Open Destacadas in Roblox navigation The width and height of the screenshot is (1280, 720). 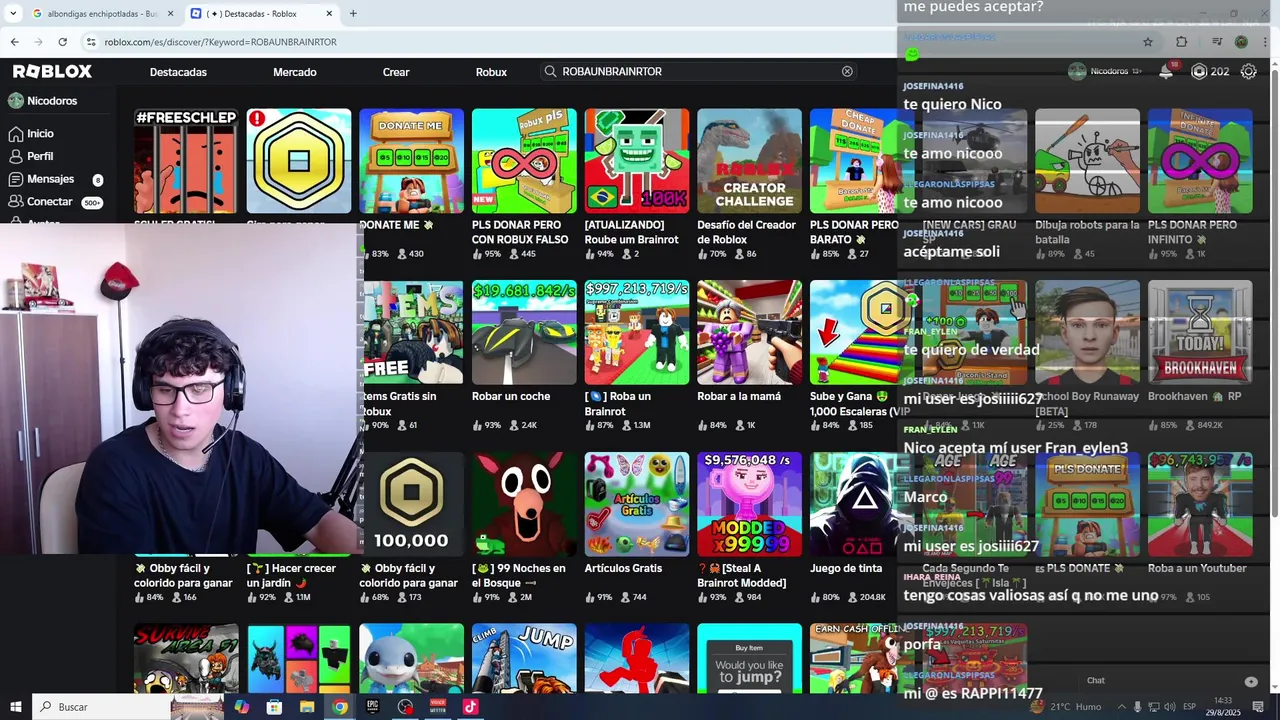tap(178, 72)
